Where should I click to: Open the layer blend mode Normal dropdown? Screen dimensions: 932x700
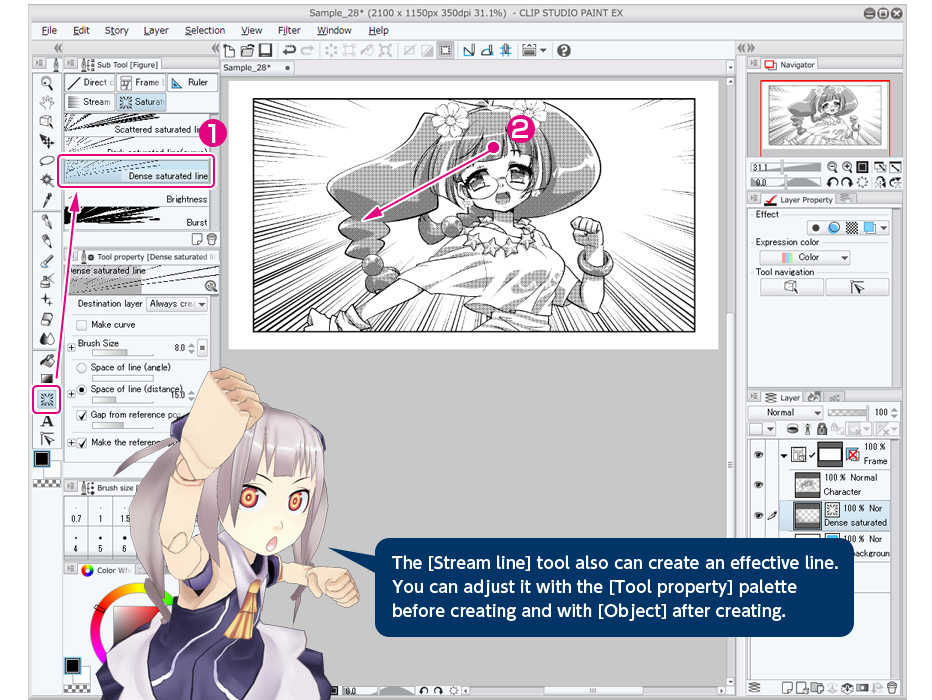pyautogui.click(x=792, y=412)
